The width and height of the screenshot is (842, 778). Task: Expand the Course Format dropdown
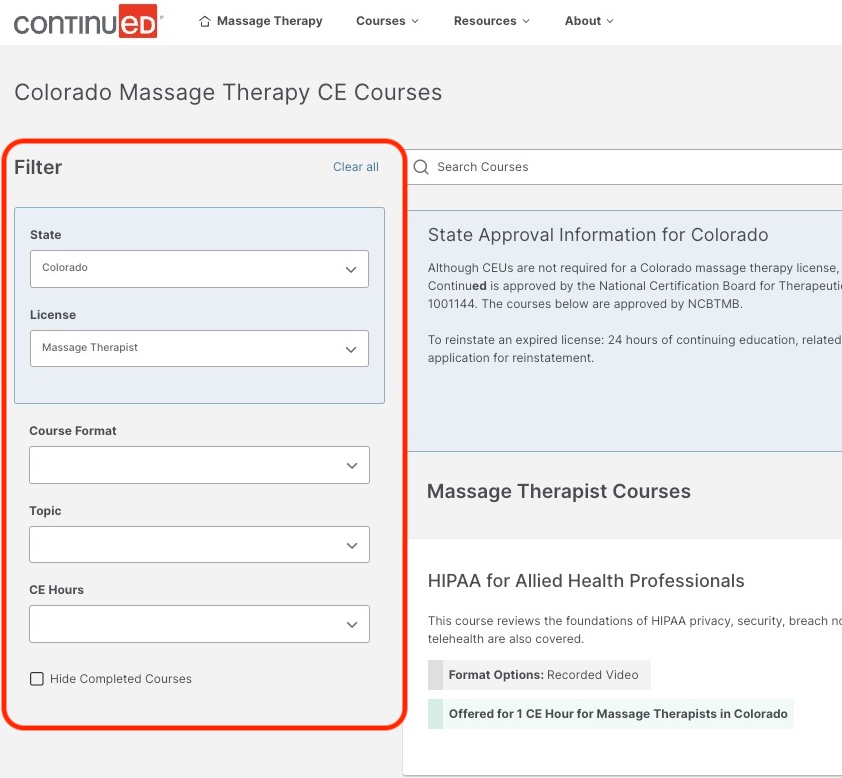[199, 464]
